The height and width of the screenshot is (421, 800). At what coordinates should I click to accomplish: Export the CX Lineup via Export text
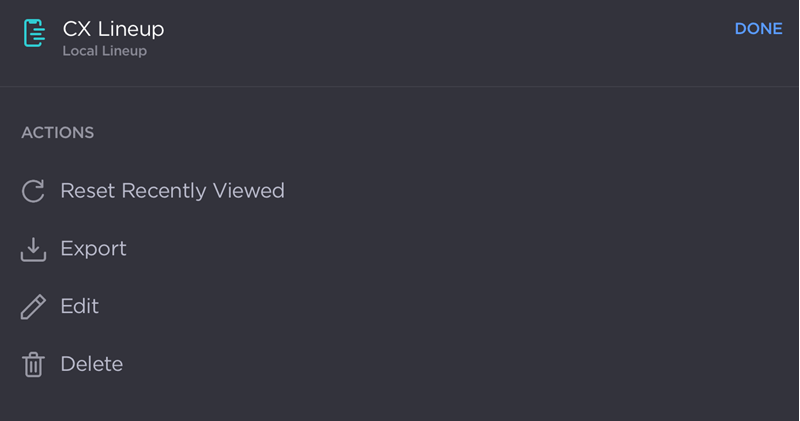coord(93,249)
